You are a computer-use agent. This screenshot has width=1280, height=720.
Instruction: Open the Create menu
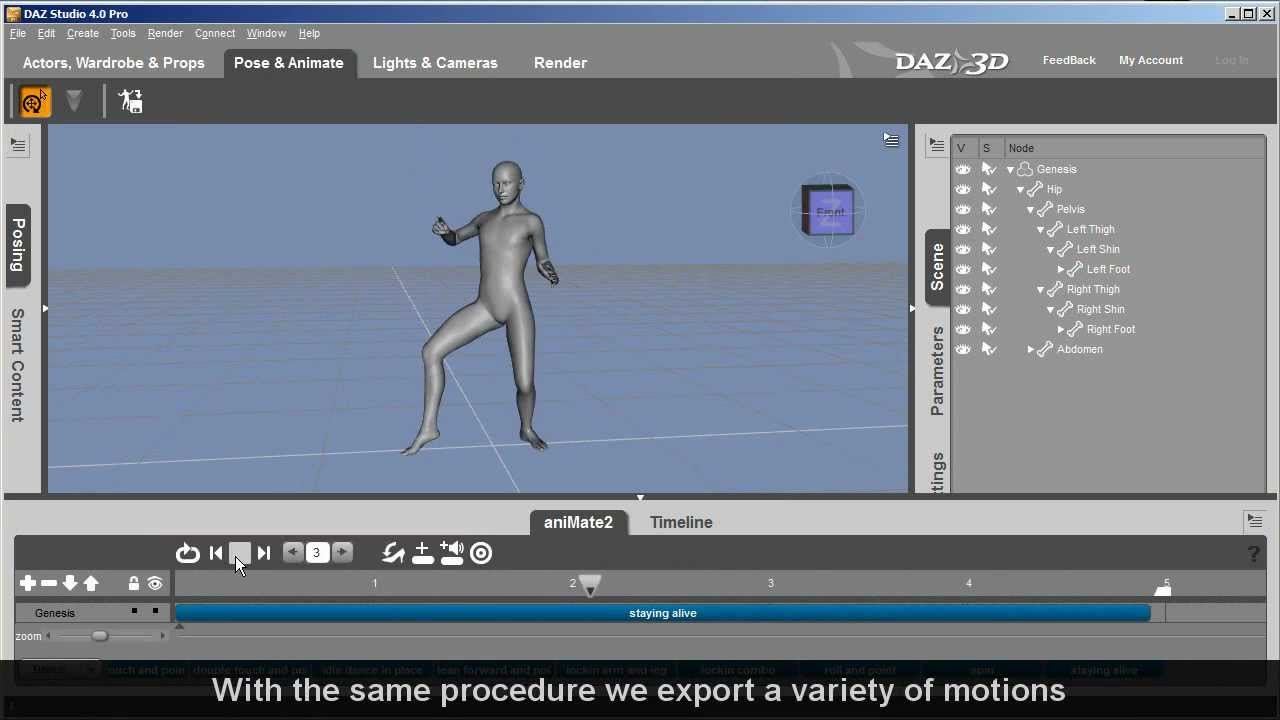coord(83,33)
